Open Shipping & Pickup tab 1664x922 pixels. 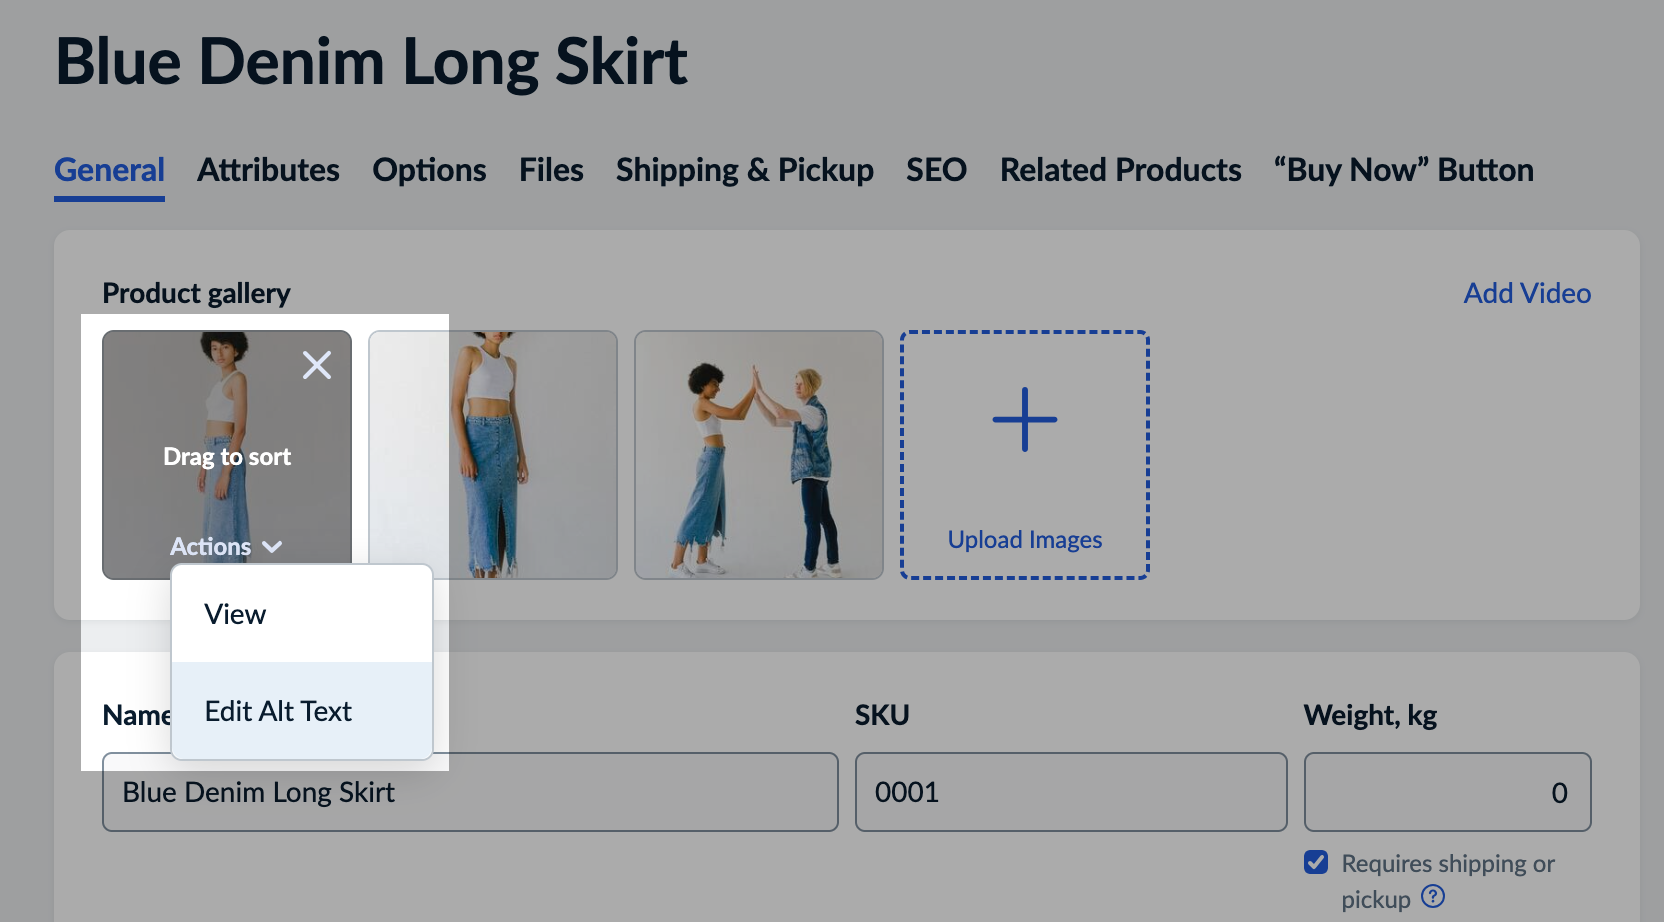tap(744, 170)
